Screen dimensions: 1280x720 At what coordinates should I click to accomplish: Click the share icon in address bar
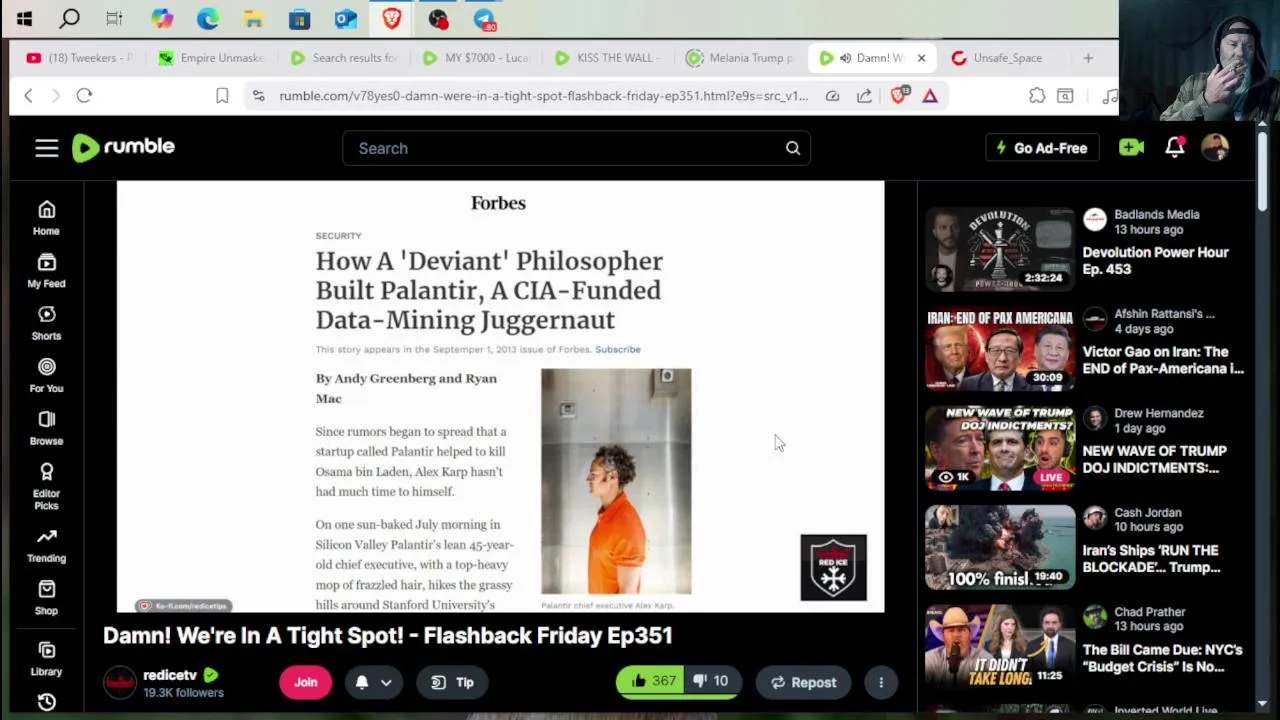[x=864, y=95]
